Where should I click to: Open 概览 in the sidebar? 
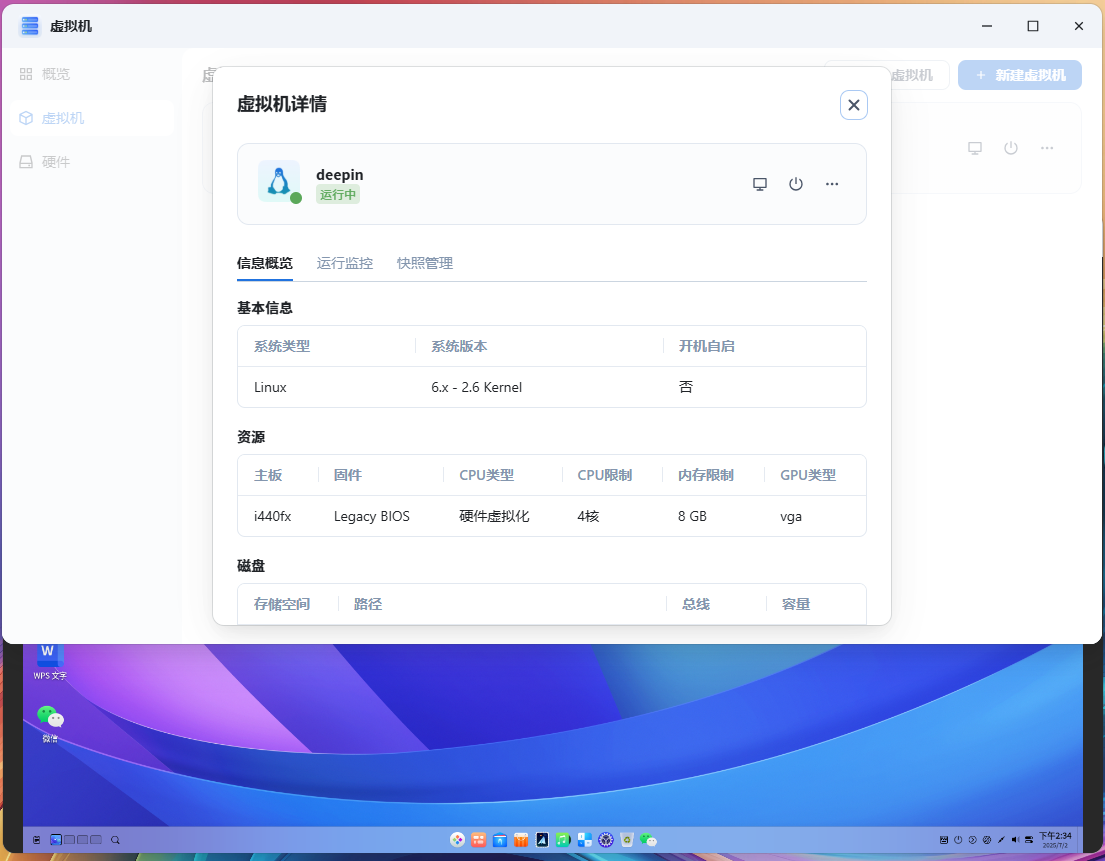click(x=56, y=74)
